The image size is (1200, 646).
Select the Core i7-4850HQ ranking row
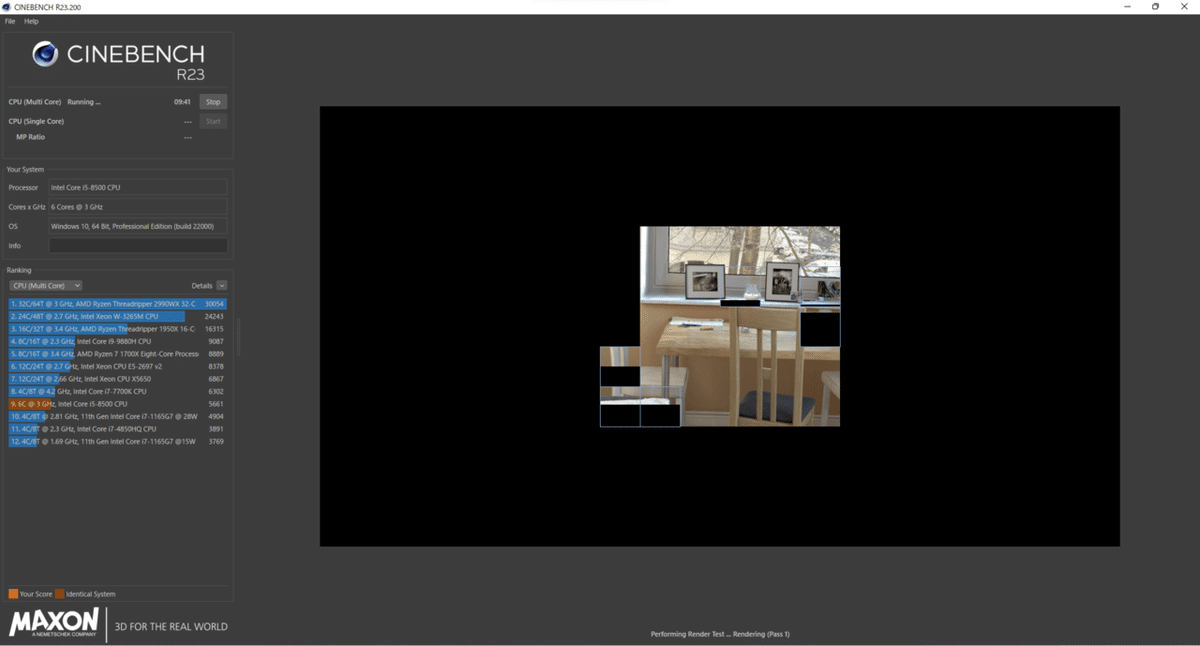coord(118,429)
